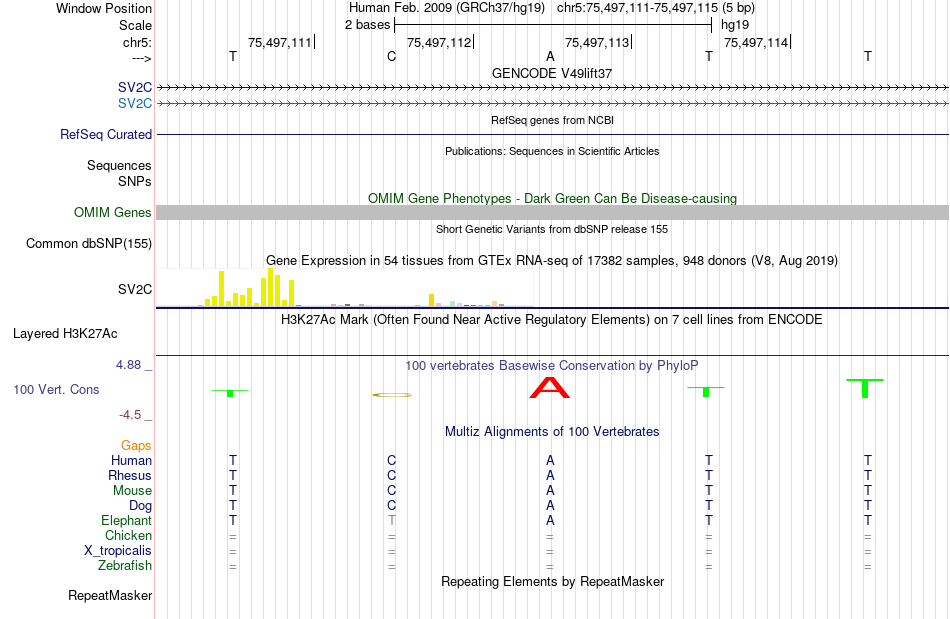Select the Human alignment row label
The image size is (950, 619).
tap(131, 460)
